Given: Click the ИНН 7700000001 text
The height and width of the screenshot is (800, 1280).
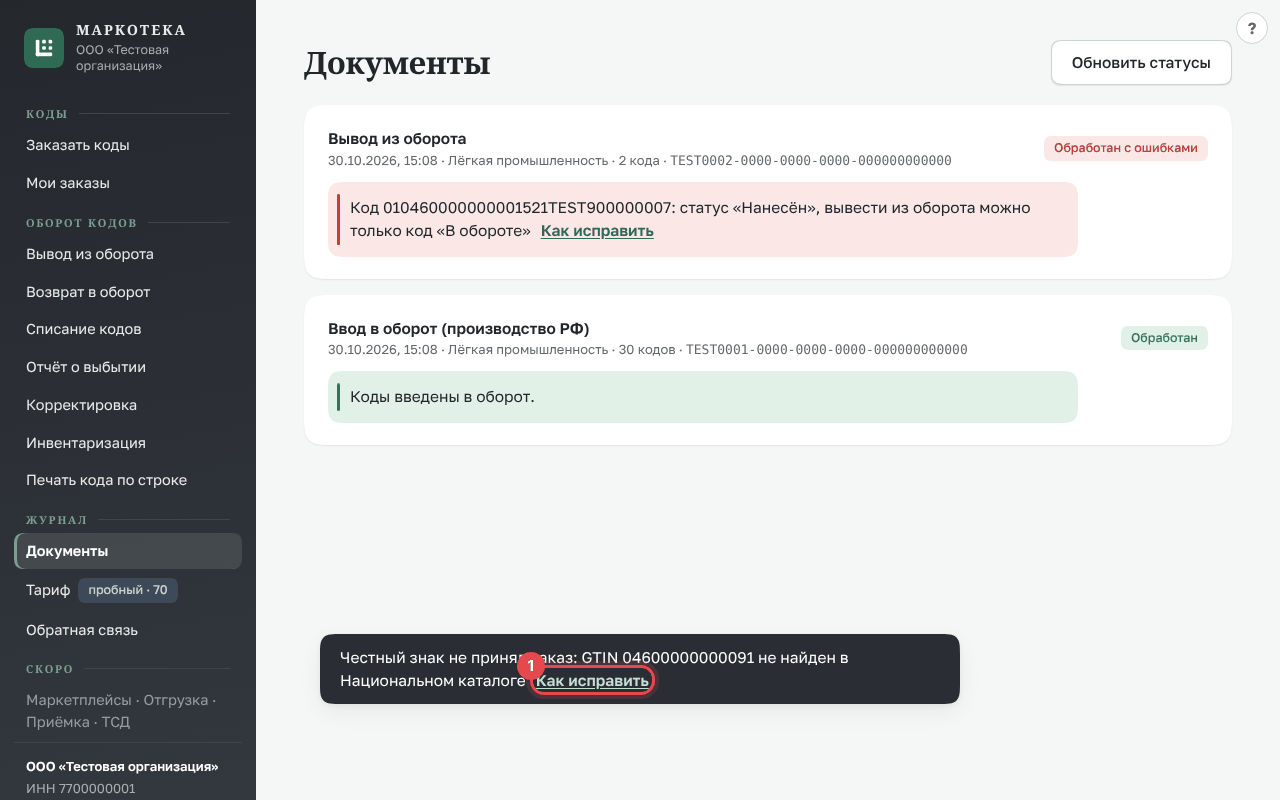Looking at the screenshot, I should [x=80, y=789].
